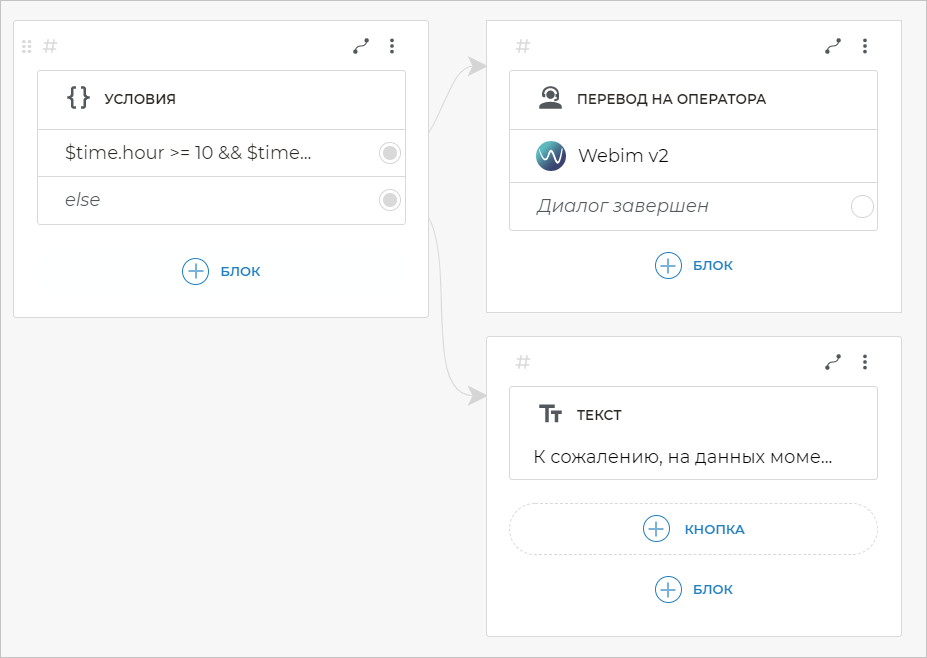Click the connection route icon on the Текст card
Image resolution: width=927 pixels, height=658 pixels.
point(833,362)
